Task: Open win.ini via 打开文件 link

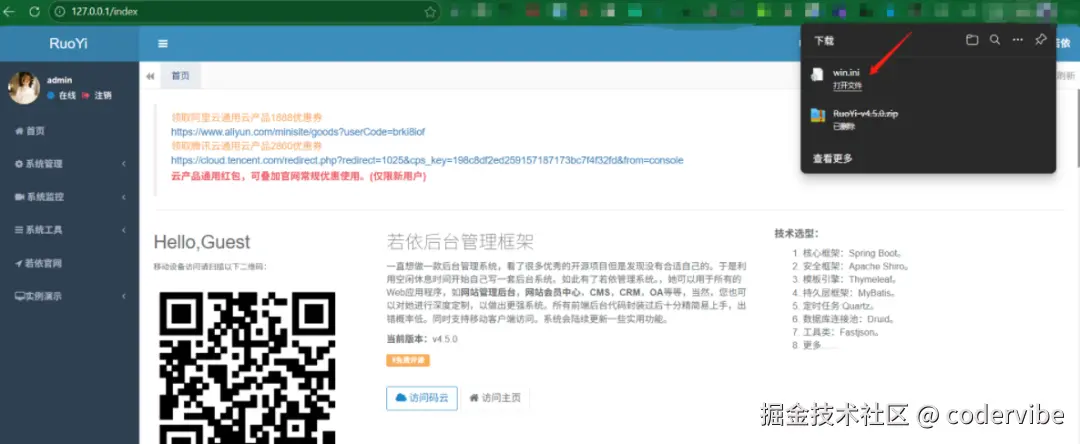Action: [847, 85]
